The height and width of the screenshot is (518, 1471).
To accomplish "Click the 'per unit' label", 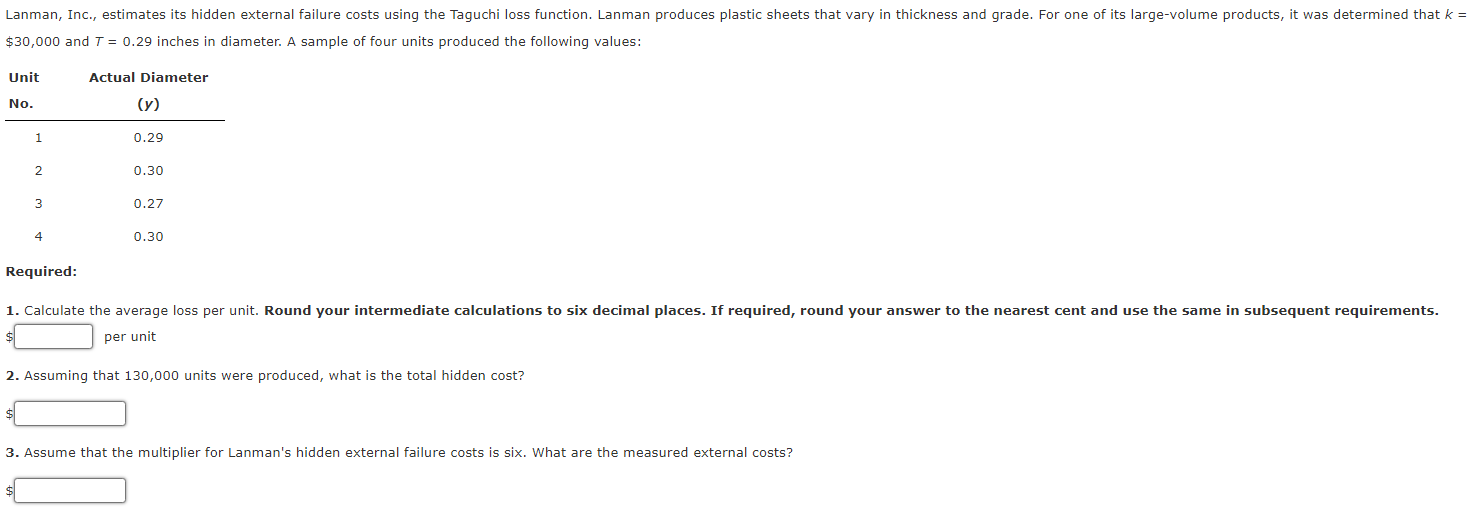I will point(130,337).
